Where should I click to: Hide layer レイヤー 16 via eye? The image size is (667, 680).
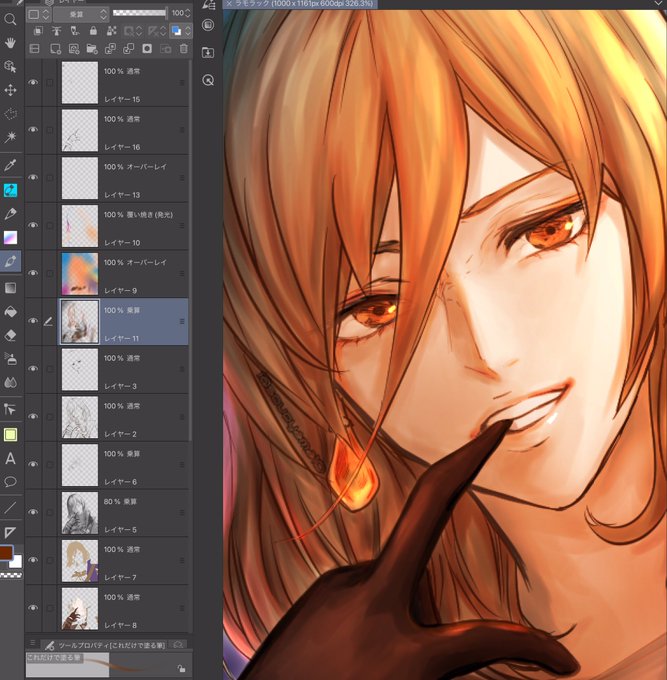(33, 130)
